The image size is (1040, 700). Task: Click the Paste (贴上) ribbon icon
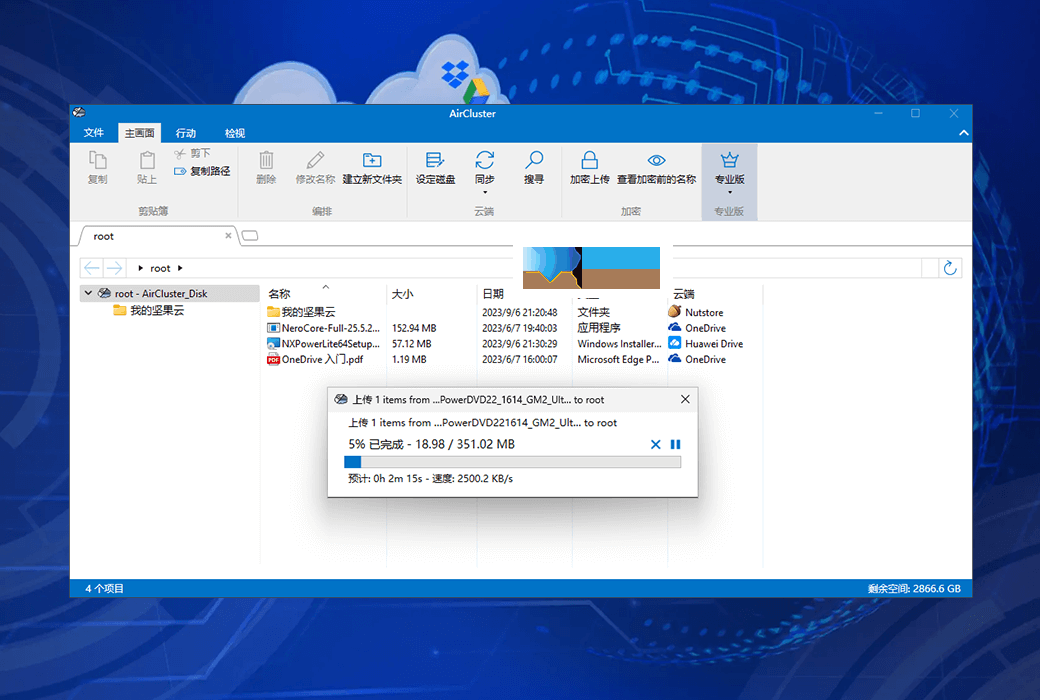point(147,161)
